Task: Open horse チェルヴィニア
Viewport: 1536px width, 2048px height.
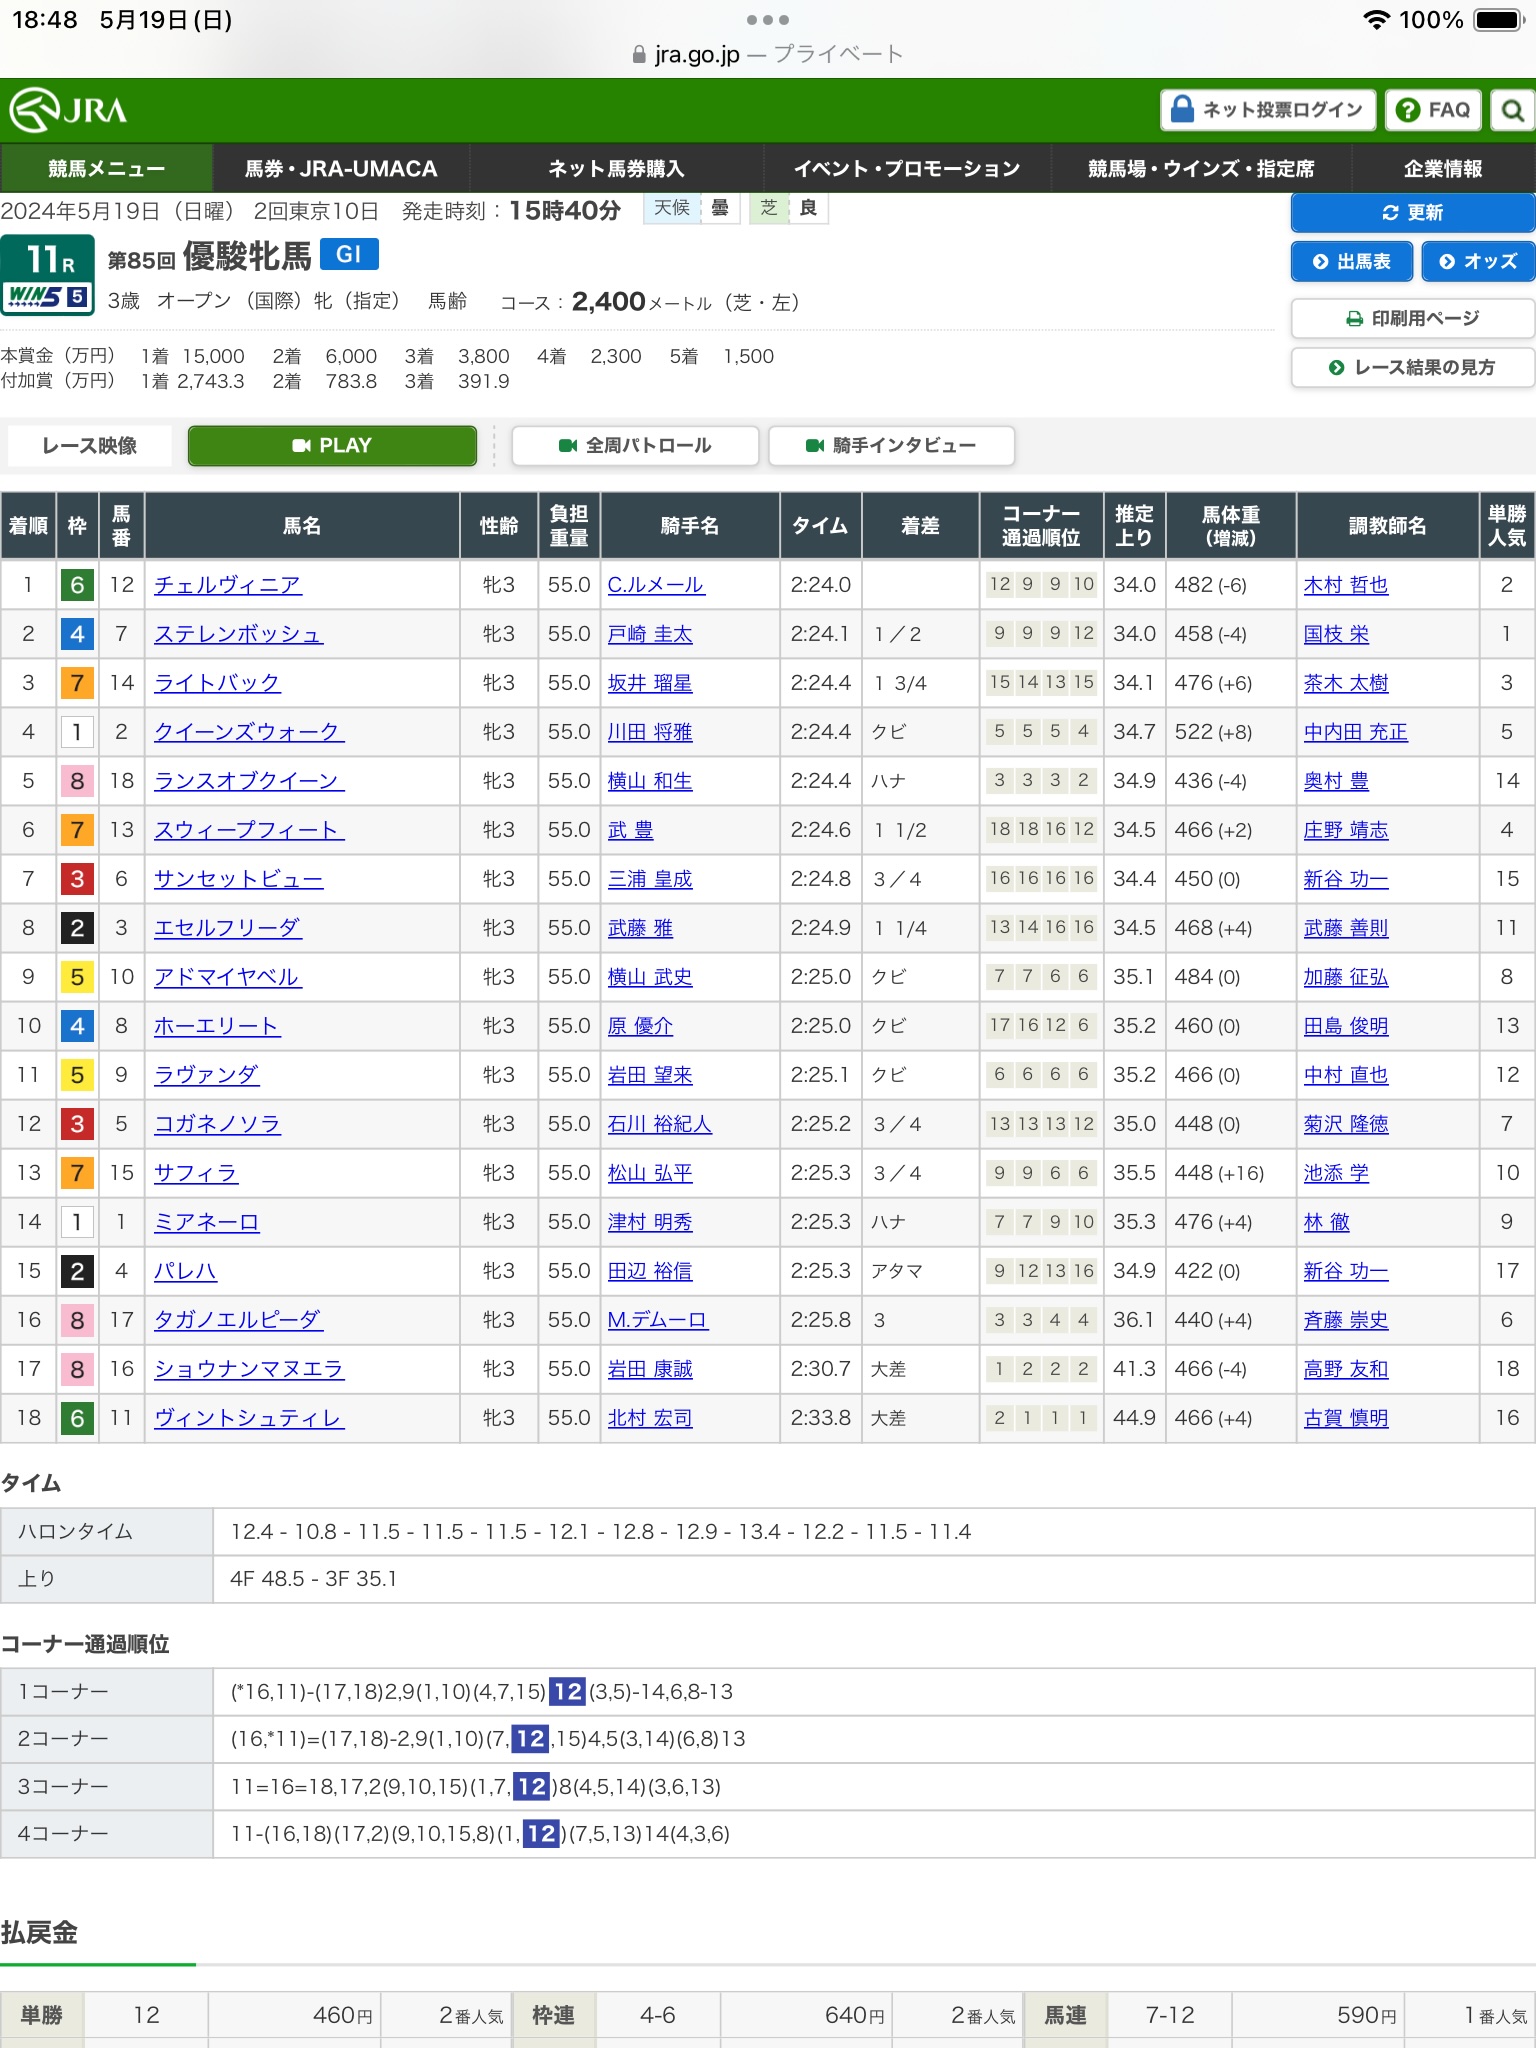Action: click(x=227, y=585)
